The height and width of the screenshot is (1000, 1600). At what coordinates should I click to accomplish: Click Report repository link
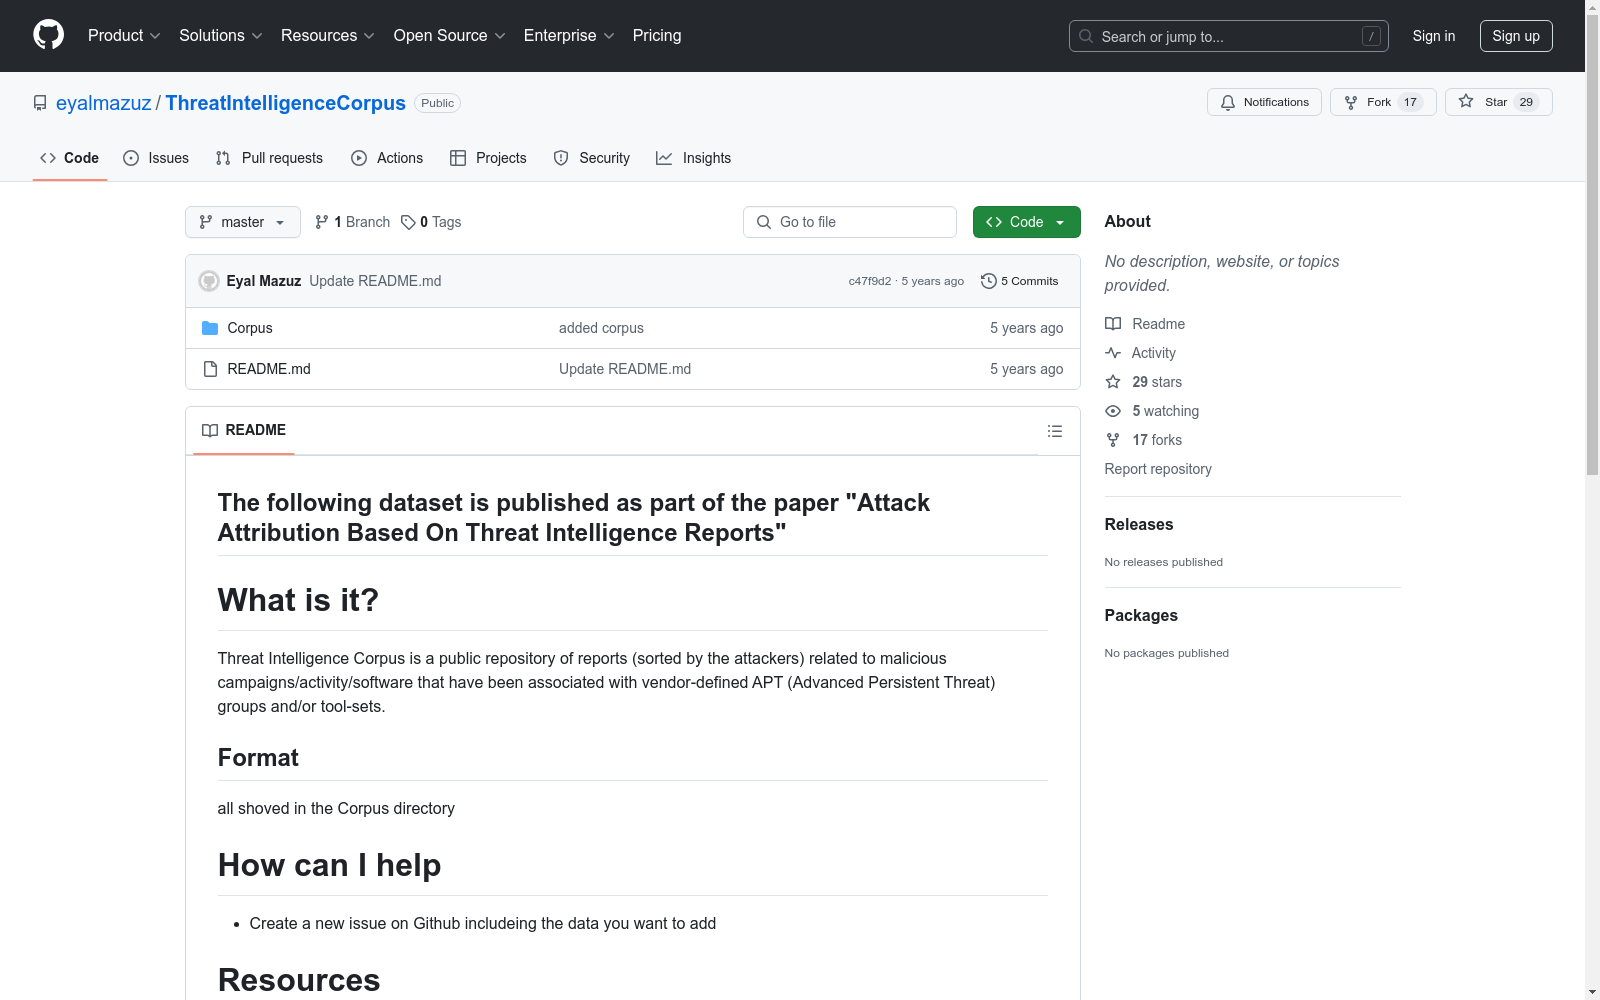pos(1158,469)
